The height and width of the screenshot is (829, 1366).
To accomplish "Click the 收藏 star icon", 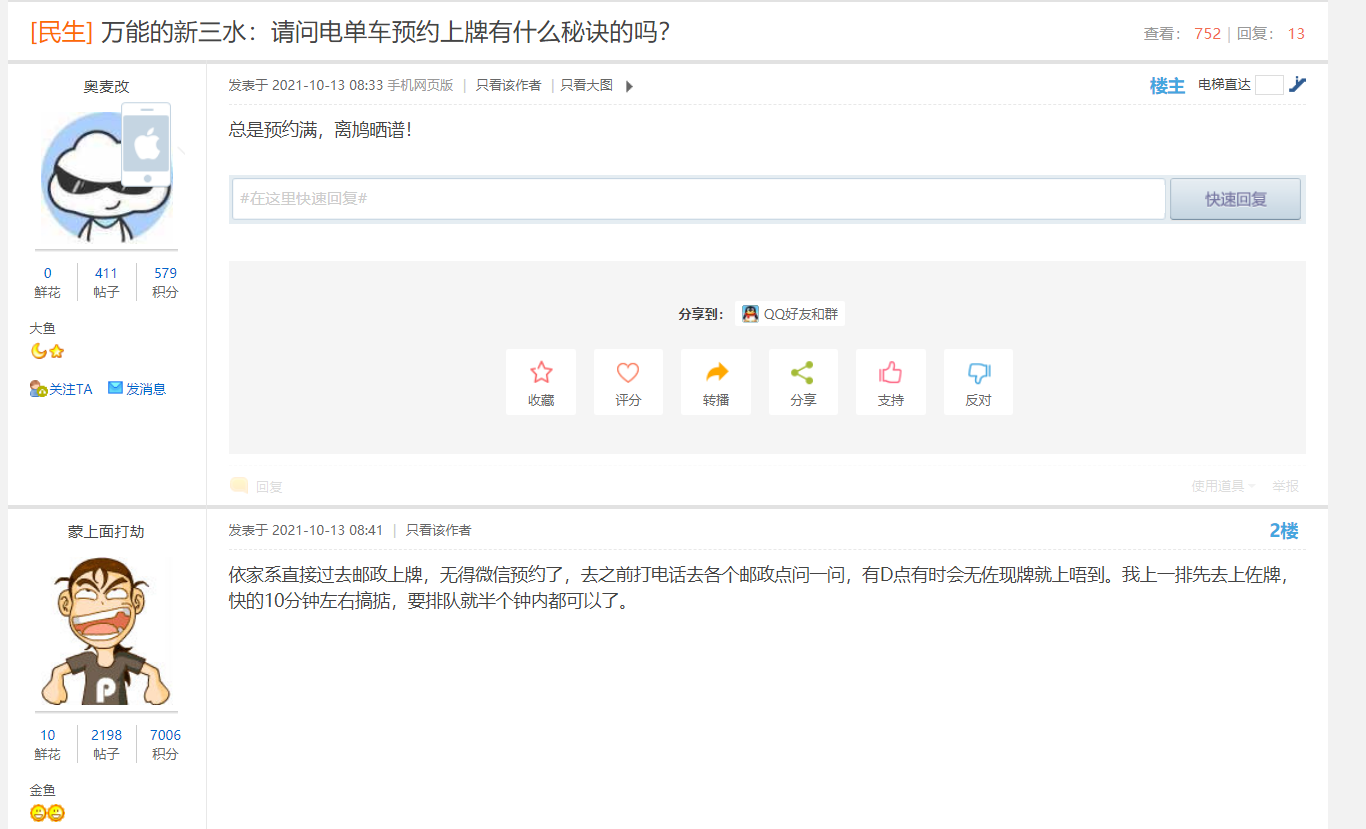I will [x=541, y=373].
